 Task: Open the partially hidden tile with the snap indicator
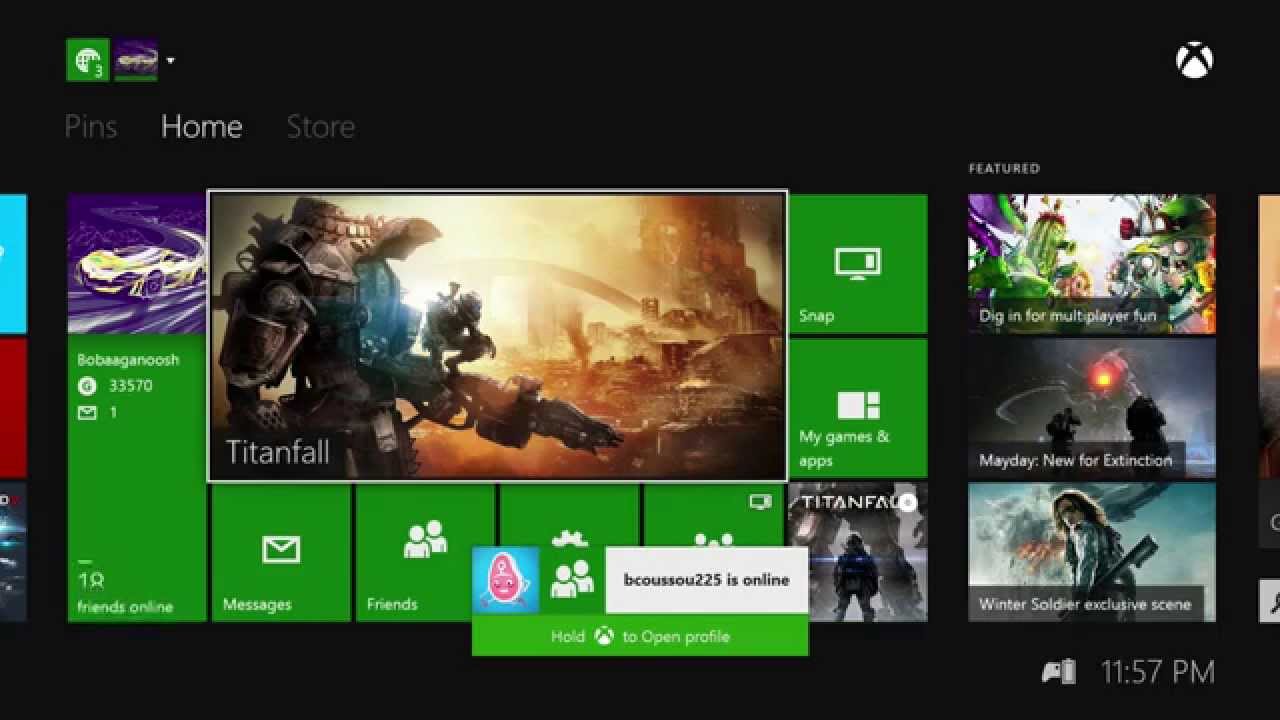point(714,516)
